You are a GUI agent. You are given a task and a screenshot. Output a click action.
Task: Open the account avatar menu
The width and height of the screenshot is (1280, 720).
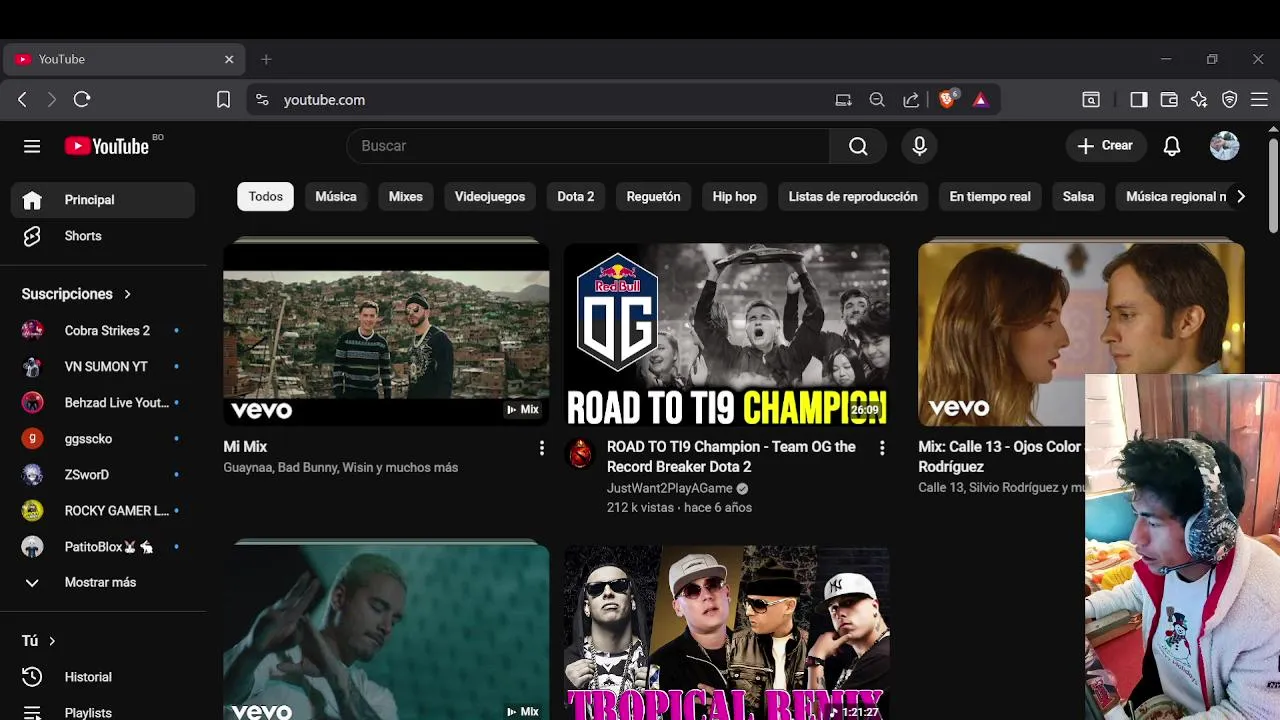click(1224, 146)
